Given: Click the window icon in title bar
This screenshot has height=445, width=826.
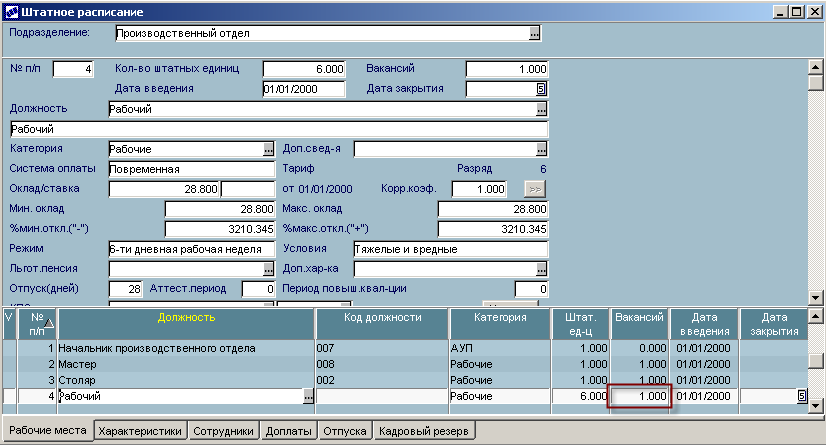Looking at the screenshot, I should point(12,12).
